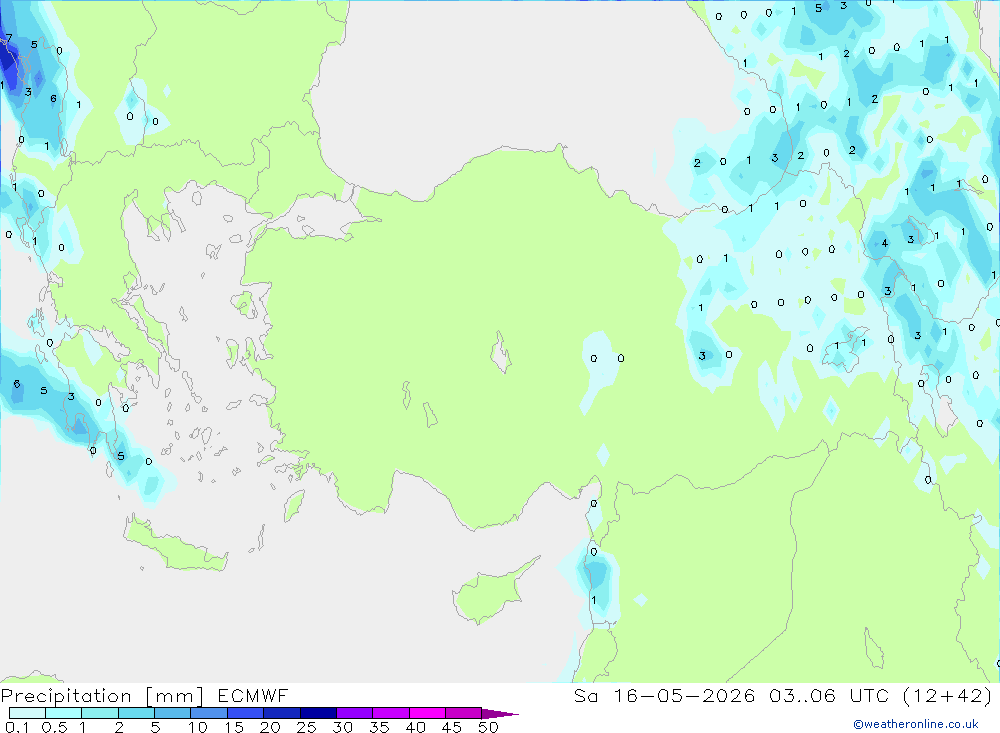Select the legend swatch between 1 and 2

point(99,713)
